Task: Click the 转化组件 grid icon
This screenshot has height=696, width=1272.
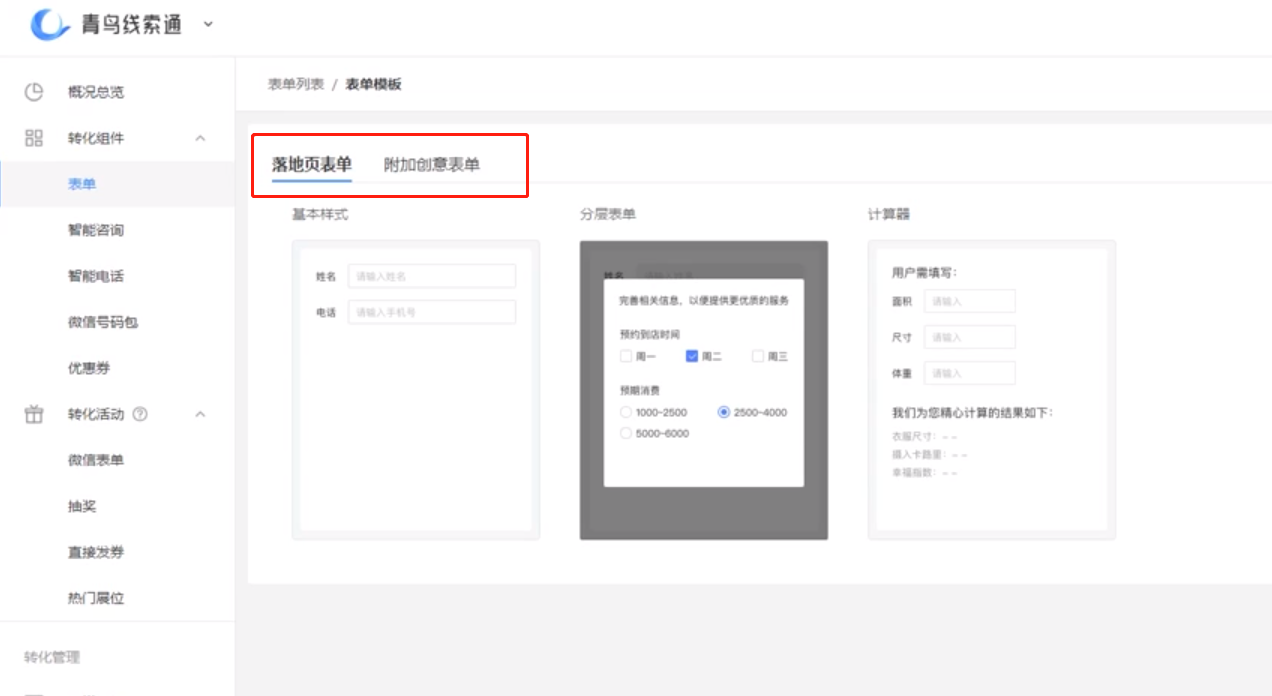Action: pyautogui.click(x=34, y=138)
